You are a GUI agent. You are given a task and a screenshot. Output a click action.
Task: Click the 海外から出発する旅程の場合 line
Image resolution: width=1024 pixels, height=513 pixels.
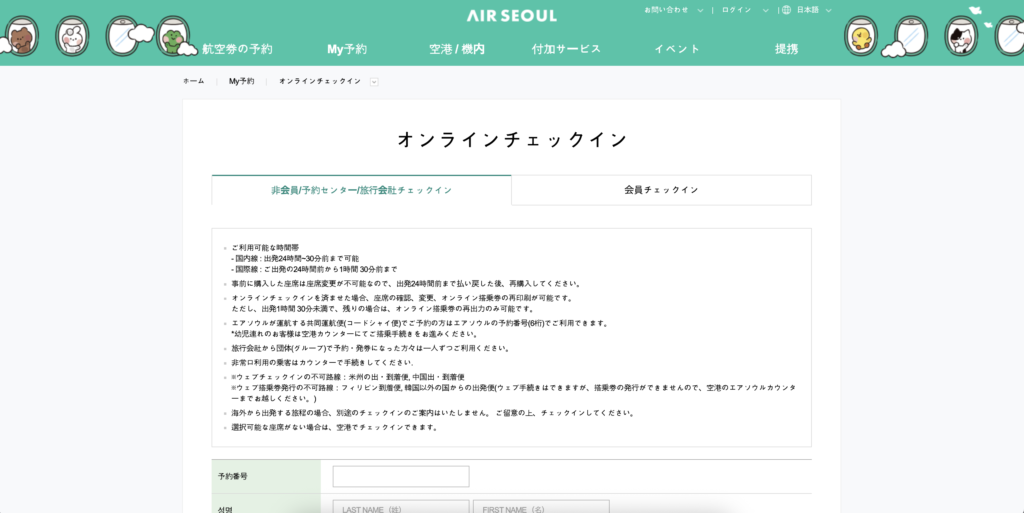(x=433, y=413)
